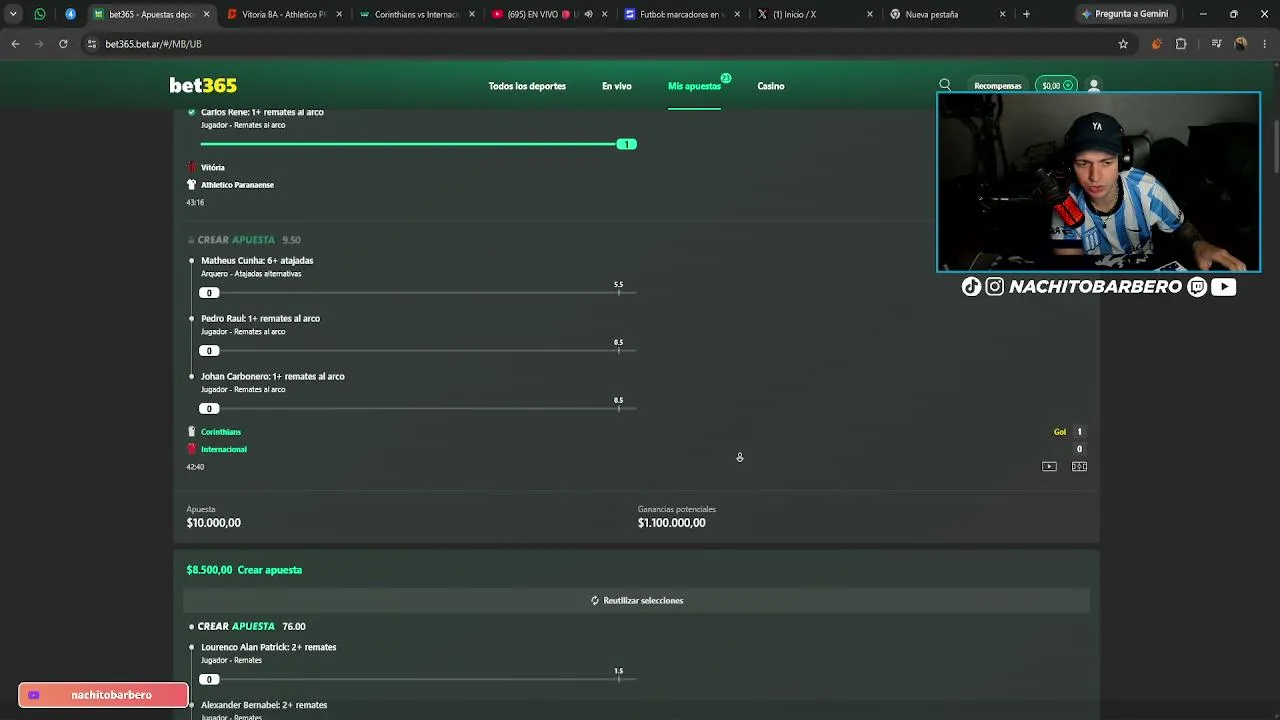
Task: Switch to Corinthians vs Internacional tab
Action: coord(418,14)
